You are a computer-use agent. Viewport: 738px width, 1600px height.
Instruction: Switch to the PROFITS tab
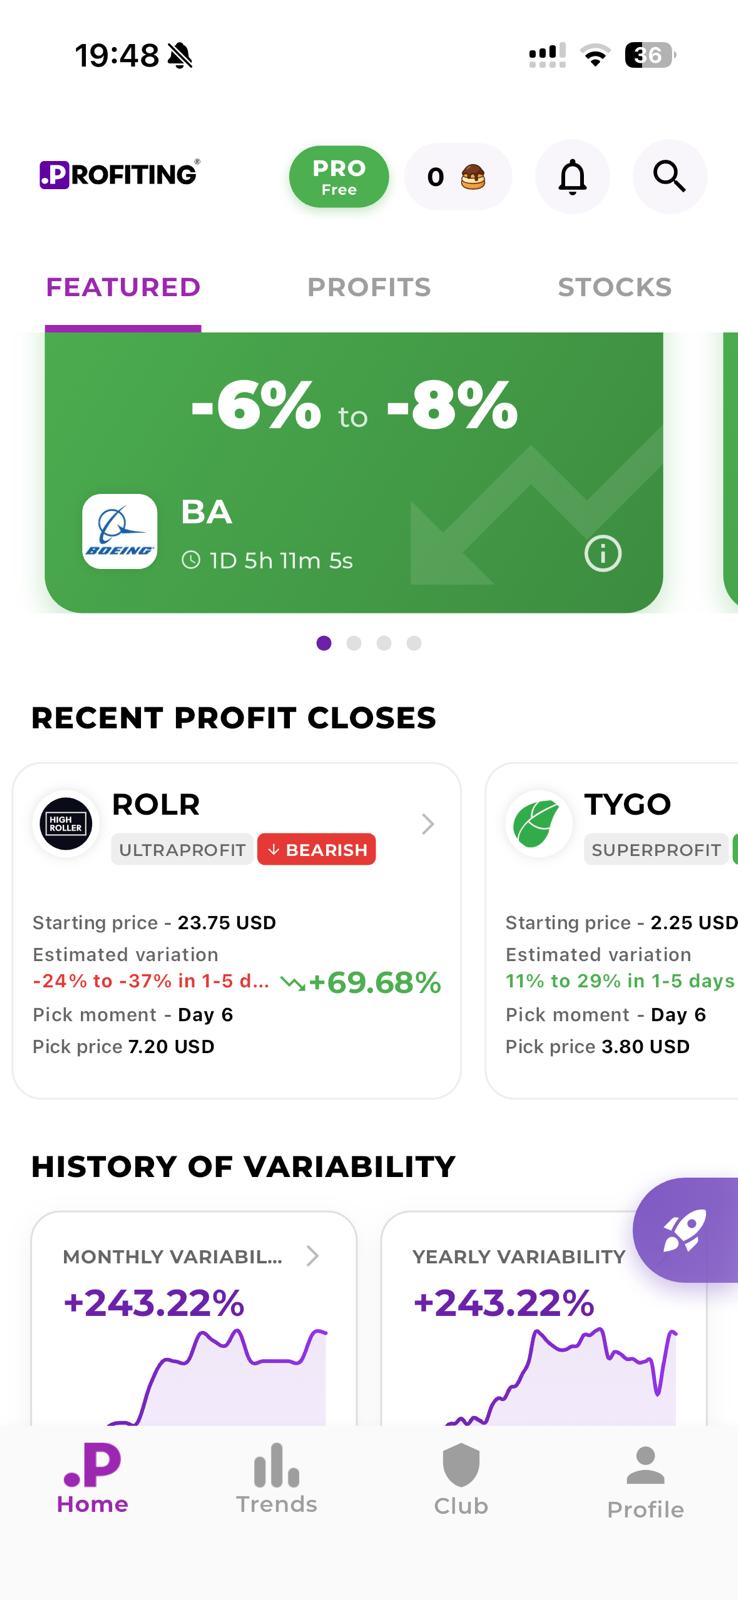point(369,287)
